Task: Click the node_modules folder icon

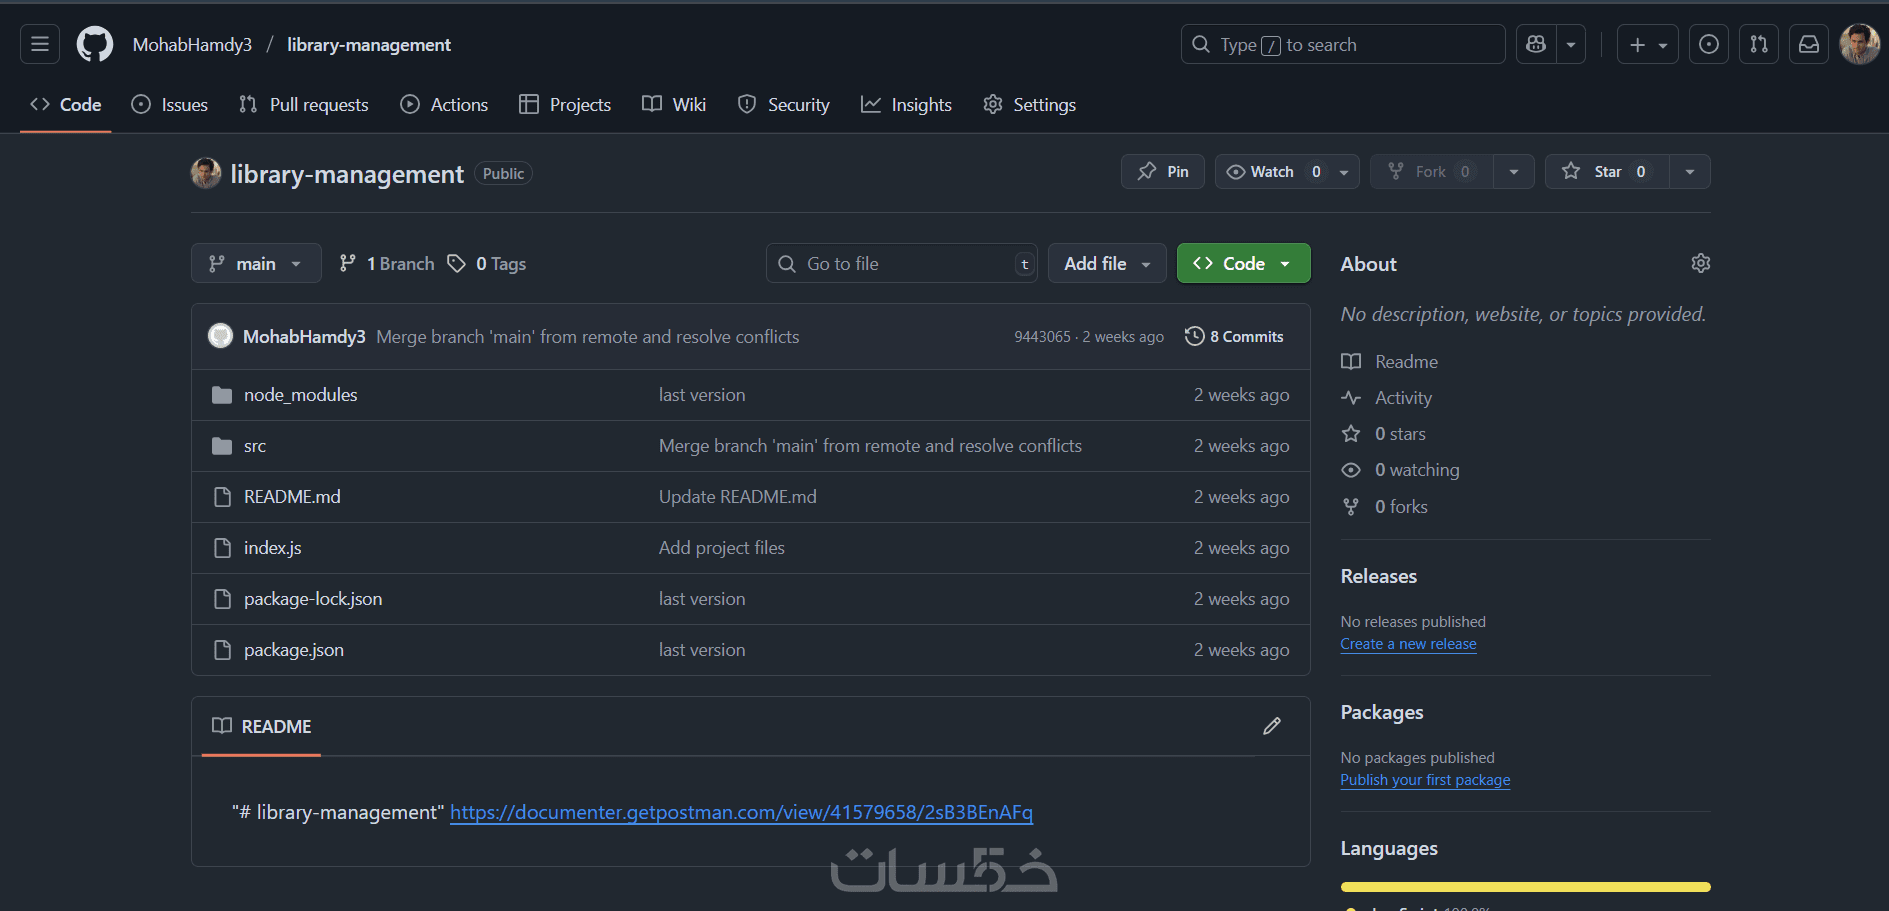Action: coord(222,395)
